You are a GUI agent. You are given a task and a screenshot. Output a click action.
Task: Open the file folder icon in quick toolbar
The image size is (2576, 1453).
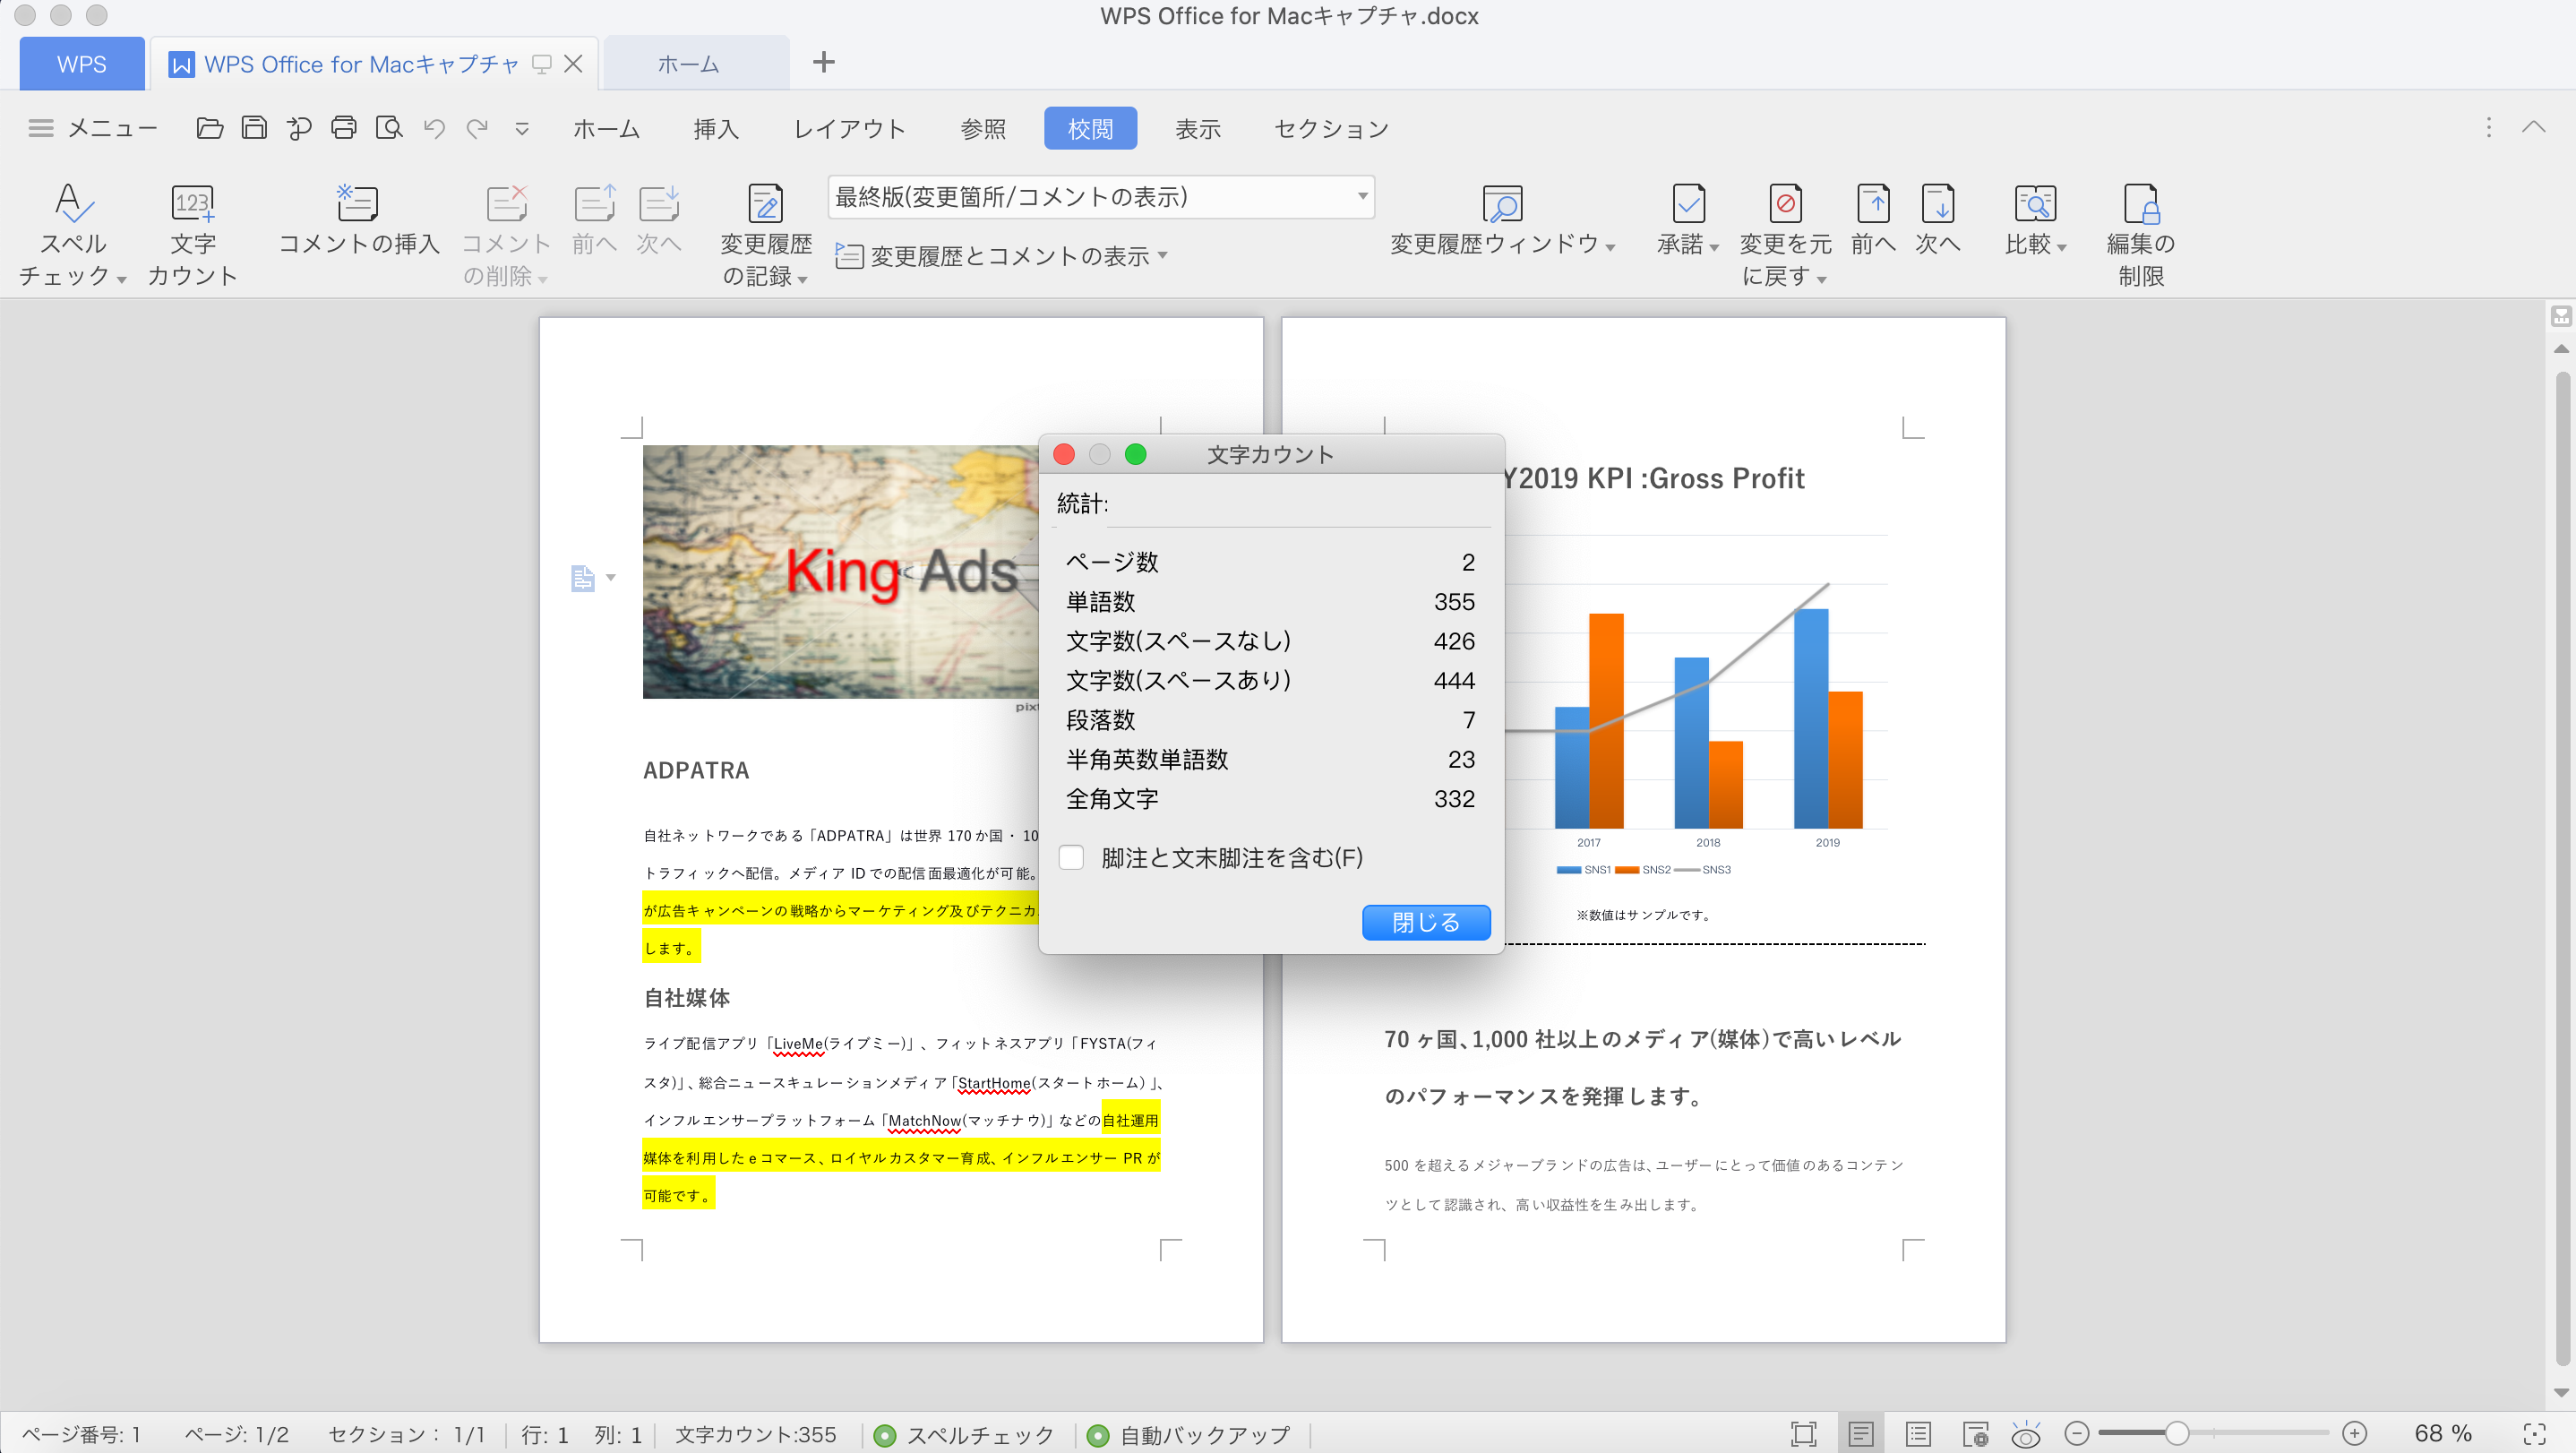tap(209, 128)
